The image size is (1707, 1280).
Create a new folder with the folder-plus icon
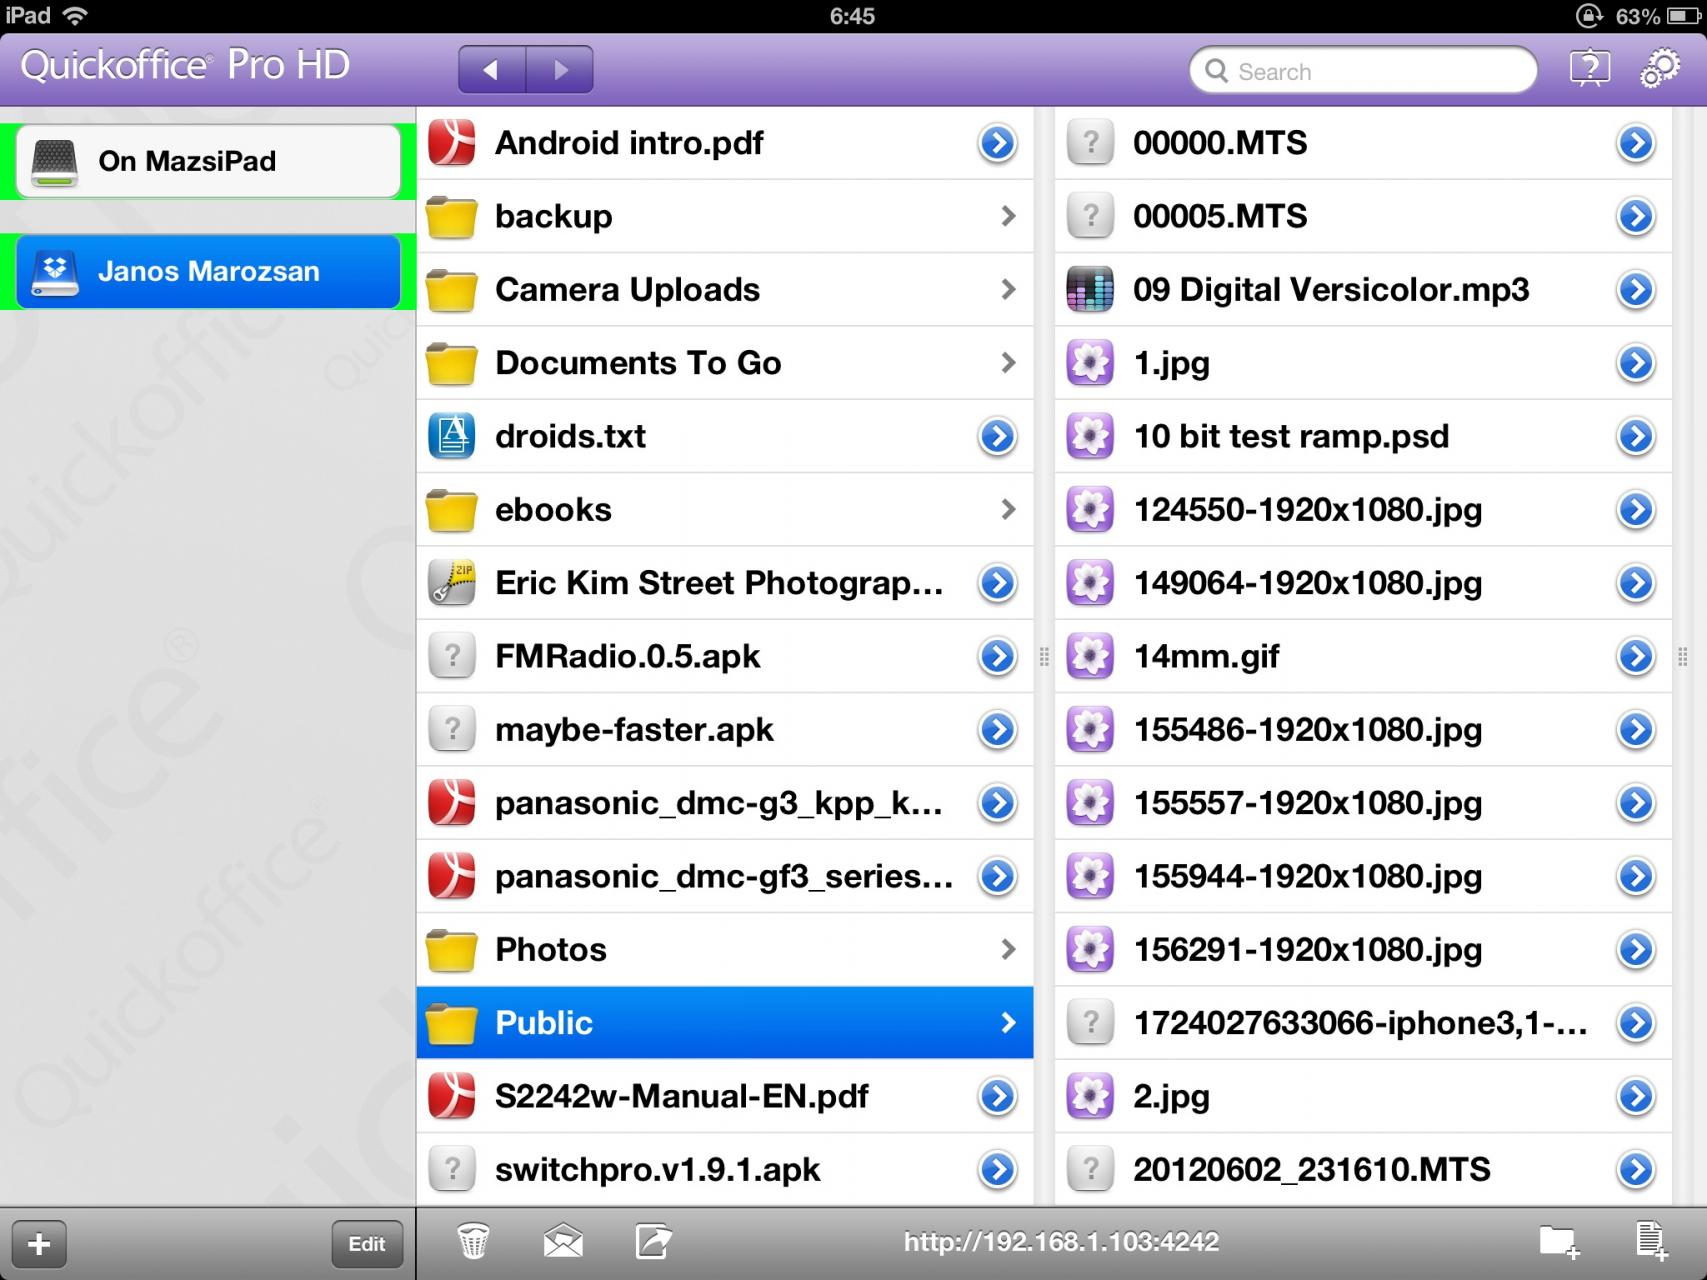1559,1242
